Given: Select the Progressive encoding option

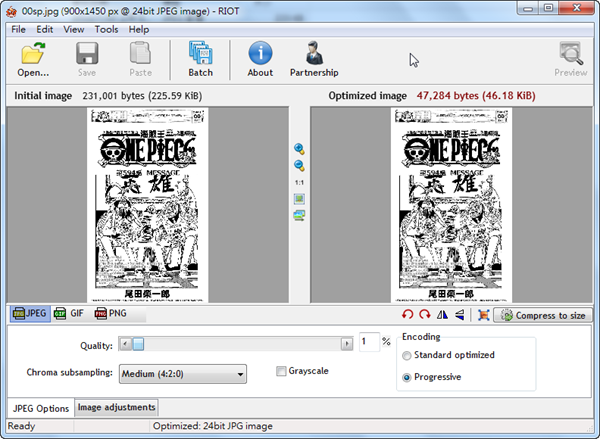Looking at the screenshot, I should pos(406,377).
